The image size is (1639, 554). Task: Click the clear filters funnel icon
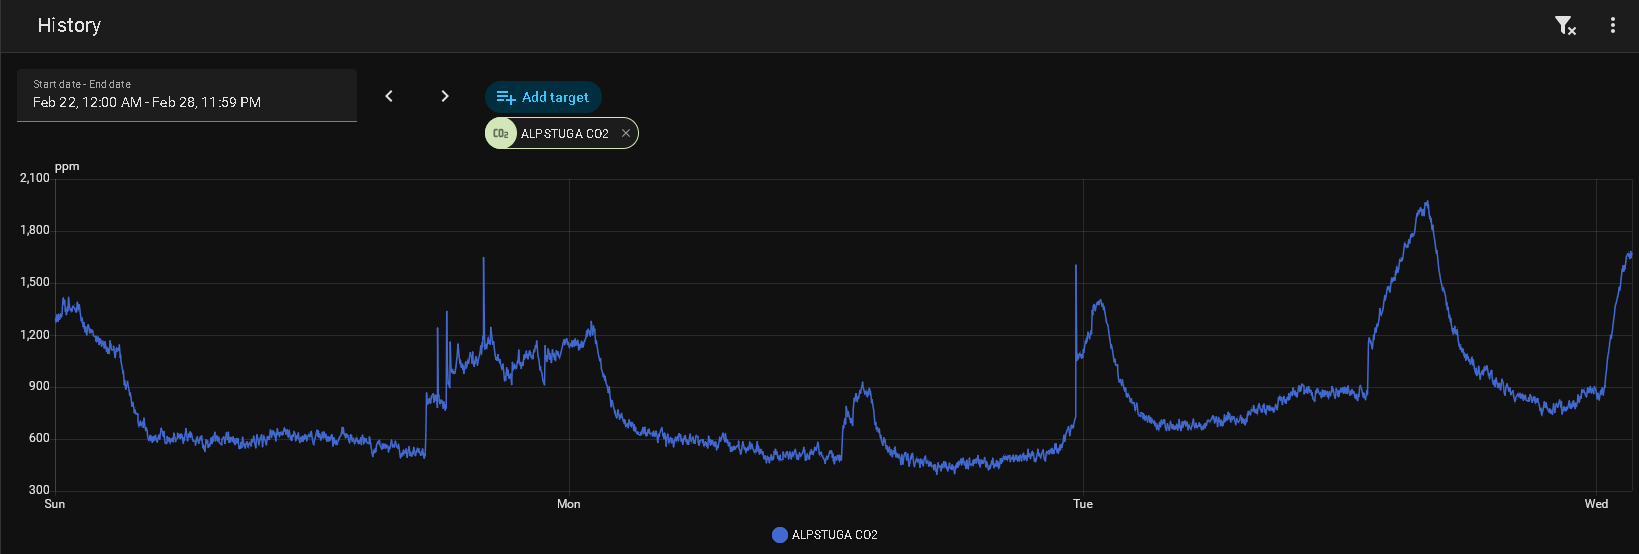[1565, 26]
